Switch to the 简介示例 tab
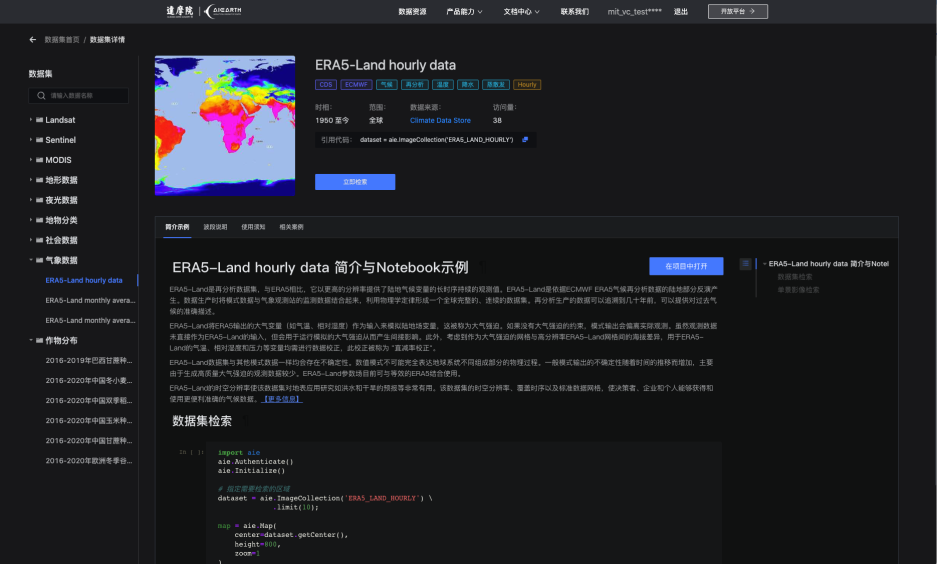The width and height of the screenshot is (937, 564). (x=177, y=227)
